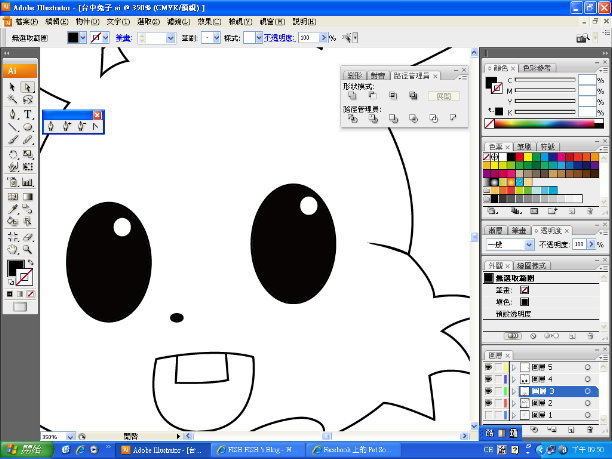Select the Column Graph tool
The height and width of the screenshot is (459, 612).
(27, 182)
